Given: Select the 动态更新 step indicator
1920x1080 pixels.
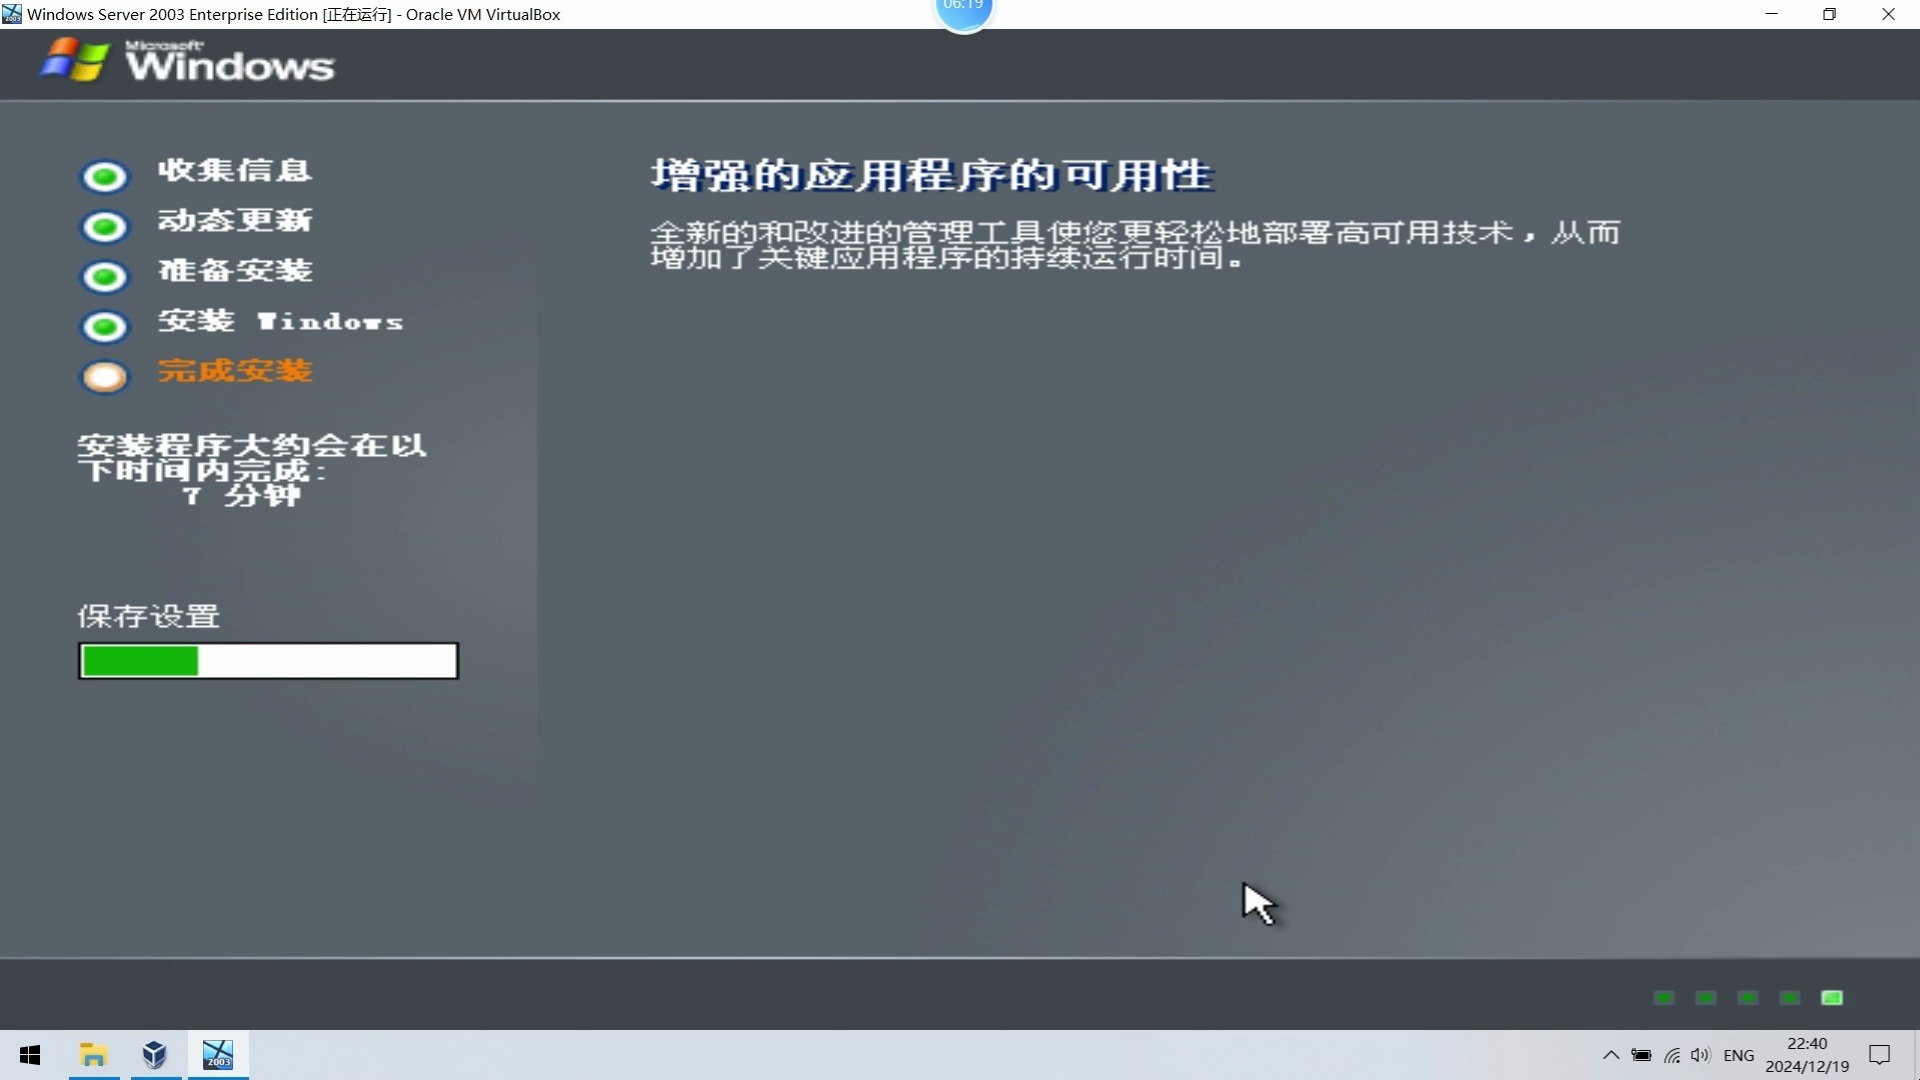Looking at the screenshot, I should point(104,226).
